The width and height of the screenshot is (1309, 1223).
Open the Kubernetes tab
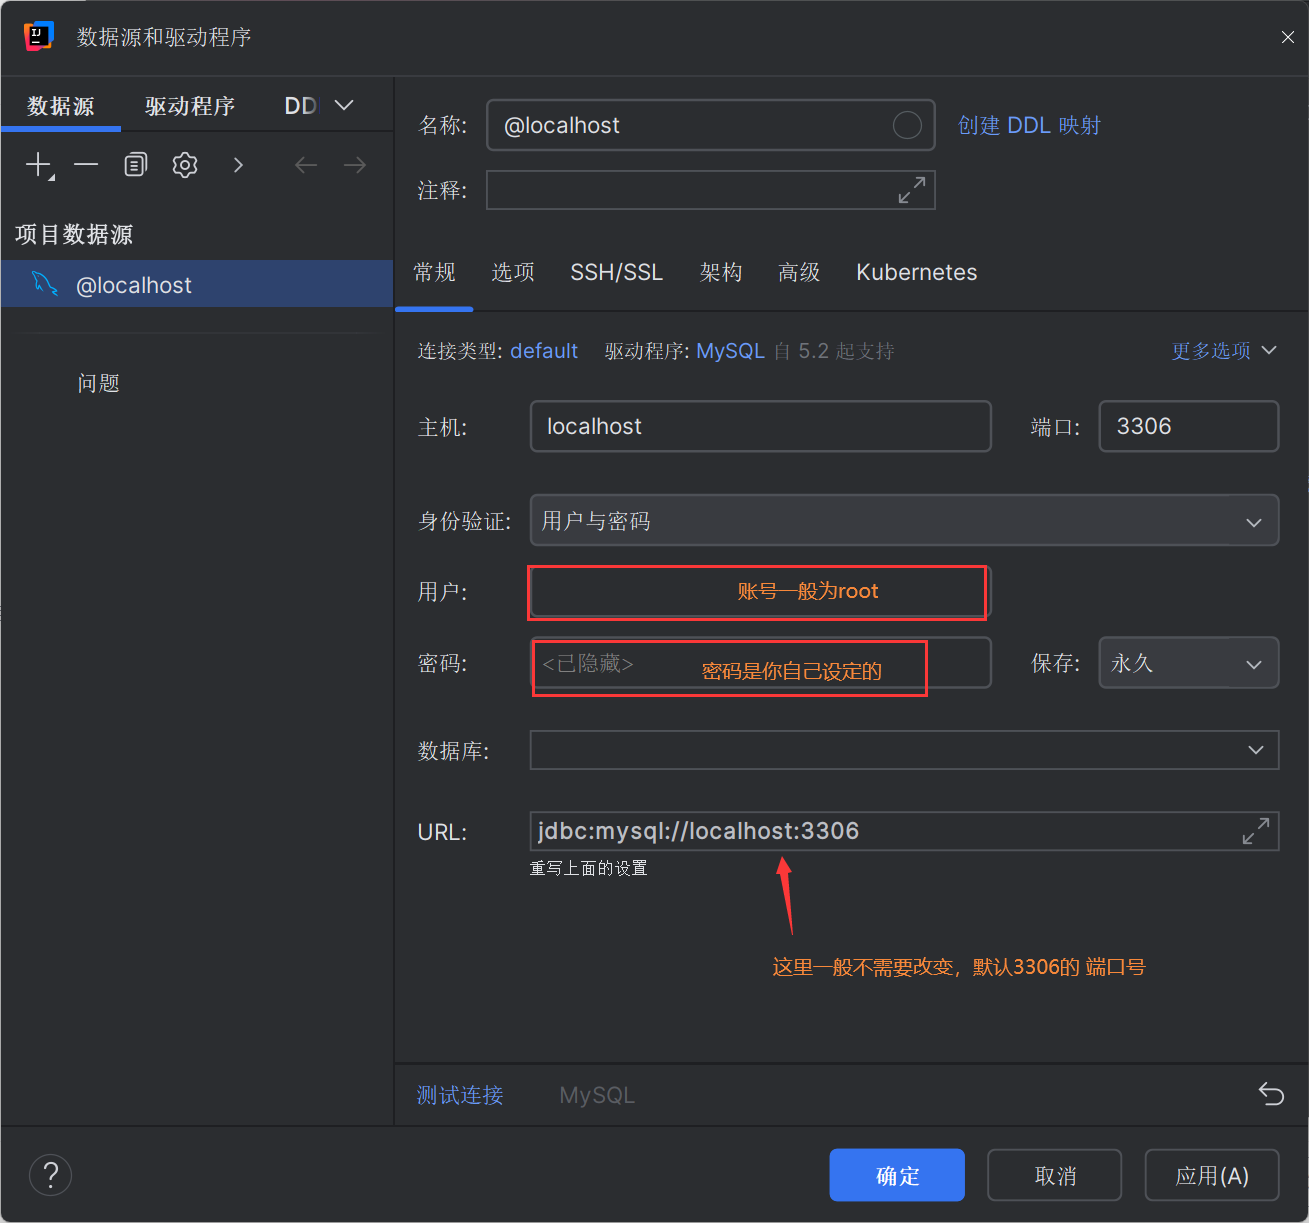[917, 272]
